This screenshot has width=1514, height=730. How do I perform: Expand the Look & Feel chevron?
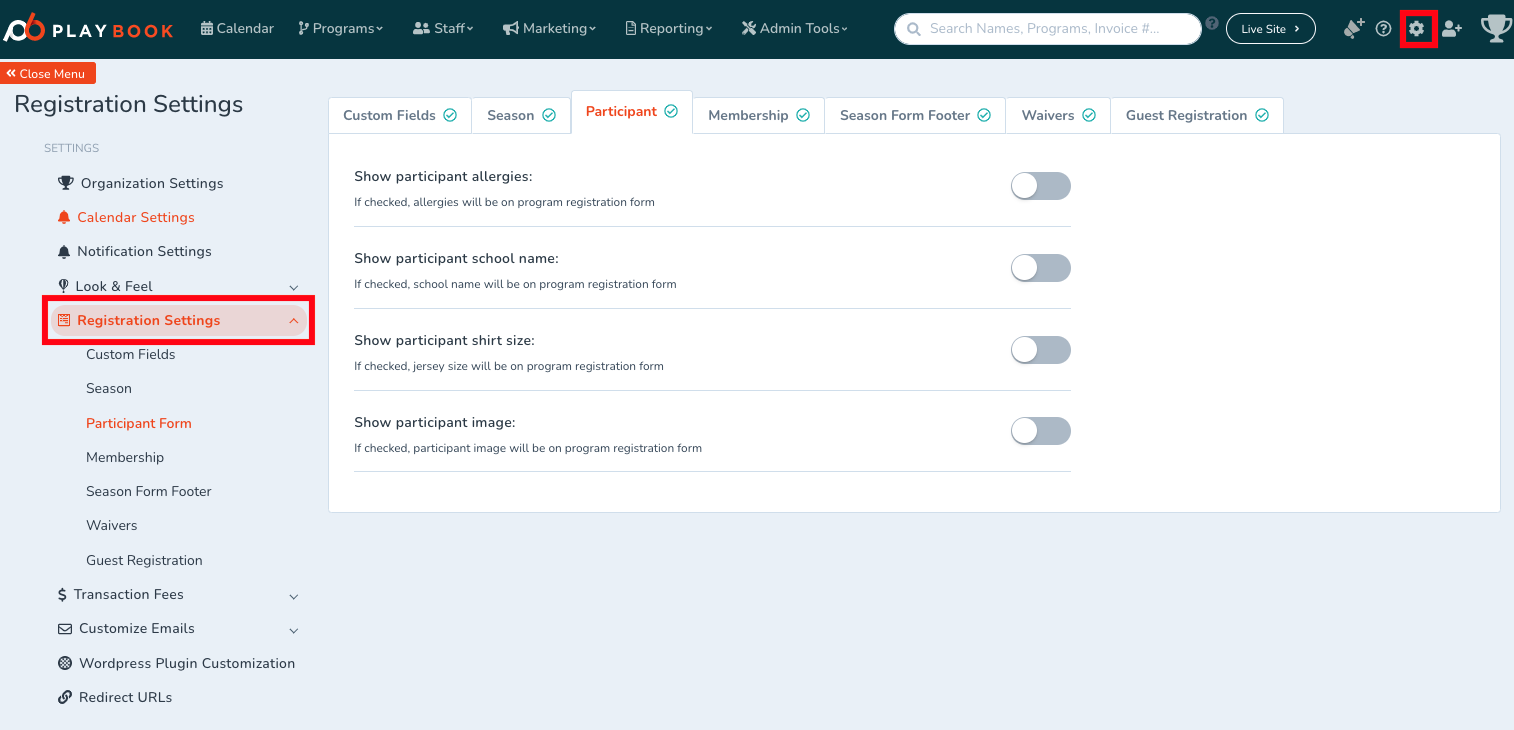tap(294, 287)
